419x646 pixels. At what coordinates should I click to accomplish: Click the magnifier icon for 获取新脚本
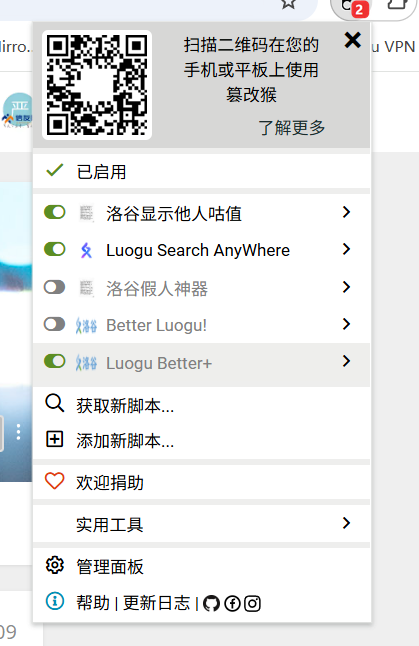(x=55, y=403)
